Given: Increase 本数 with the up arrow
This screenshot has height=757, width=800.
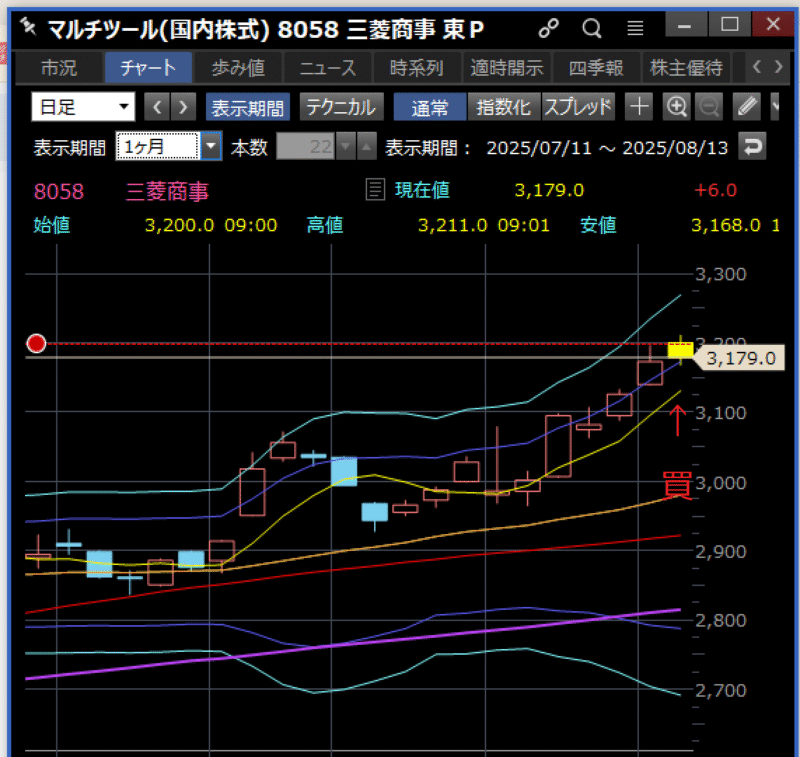Looking at the screenshot, I should click(x=366, y=146).
